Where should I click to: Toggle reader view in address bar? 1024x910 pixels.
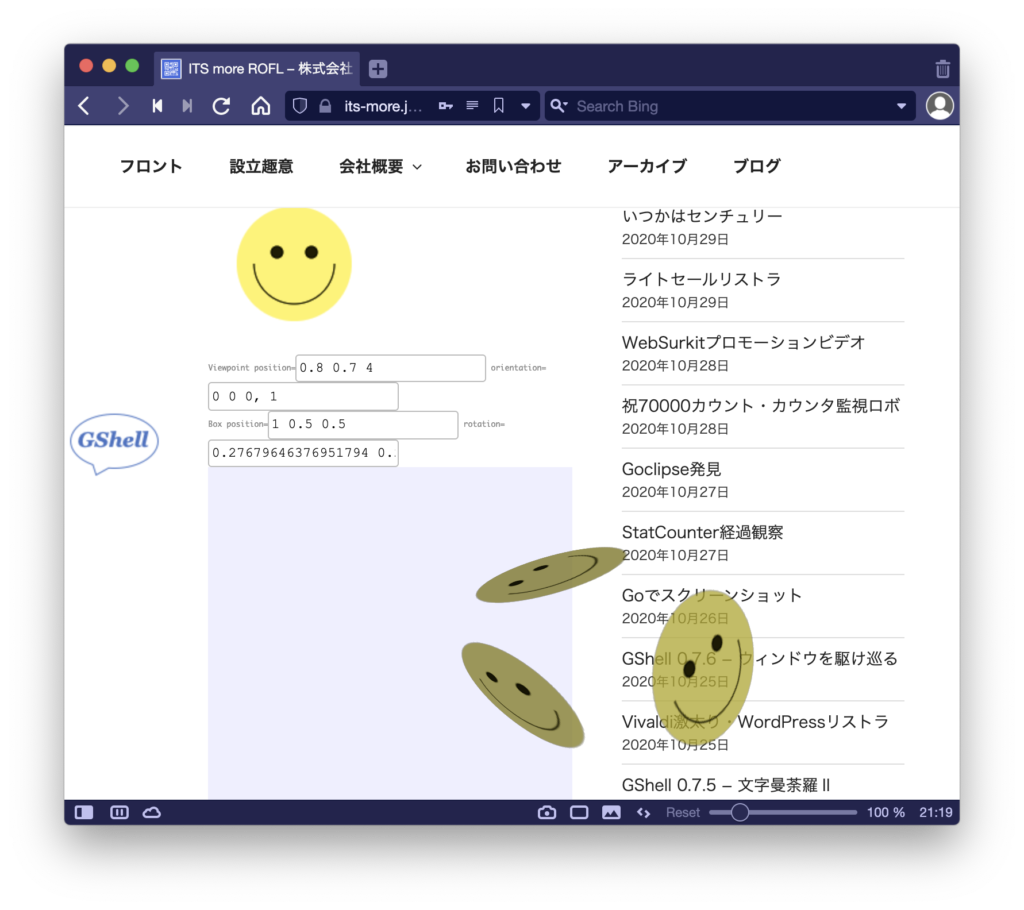472,106
